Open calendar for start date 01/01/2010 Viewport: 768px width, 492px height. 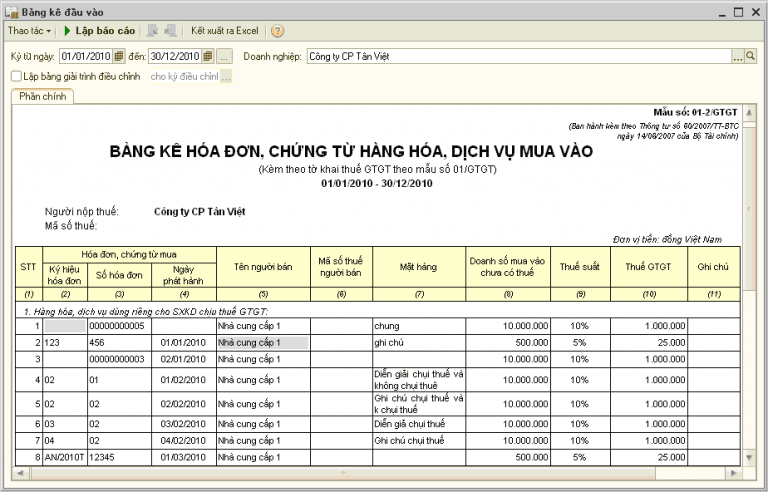click(x=119, y=56)
